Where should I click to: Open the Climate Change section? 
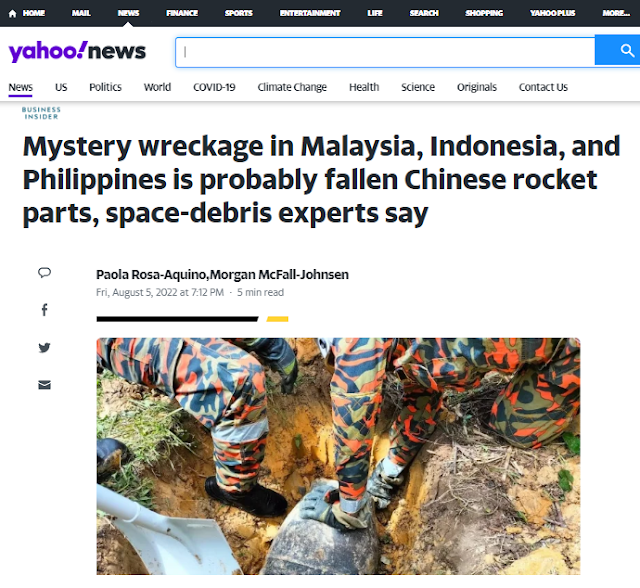[x=292, y=87]
